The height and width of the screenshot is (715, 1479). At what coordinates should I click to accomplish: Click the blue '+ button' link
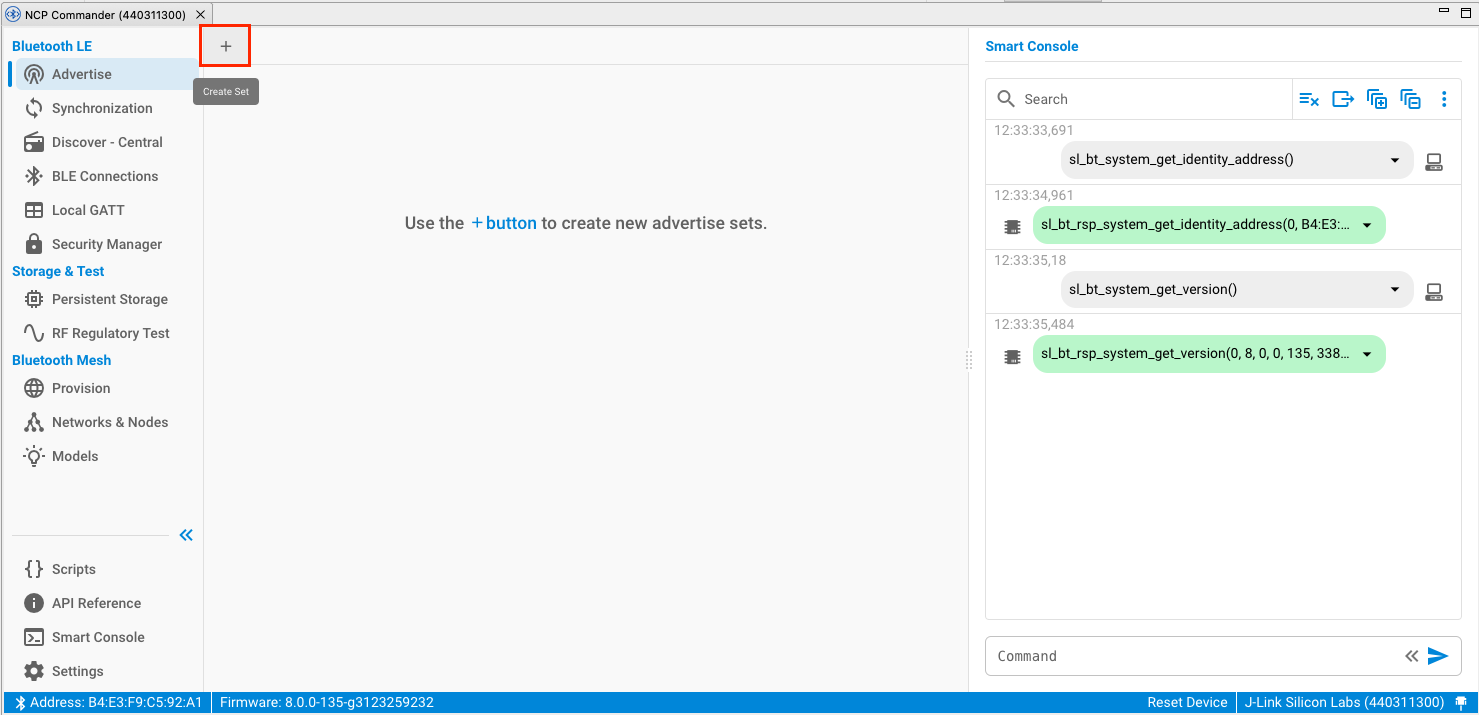504,223
